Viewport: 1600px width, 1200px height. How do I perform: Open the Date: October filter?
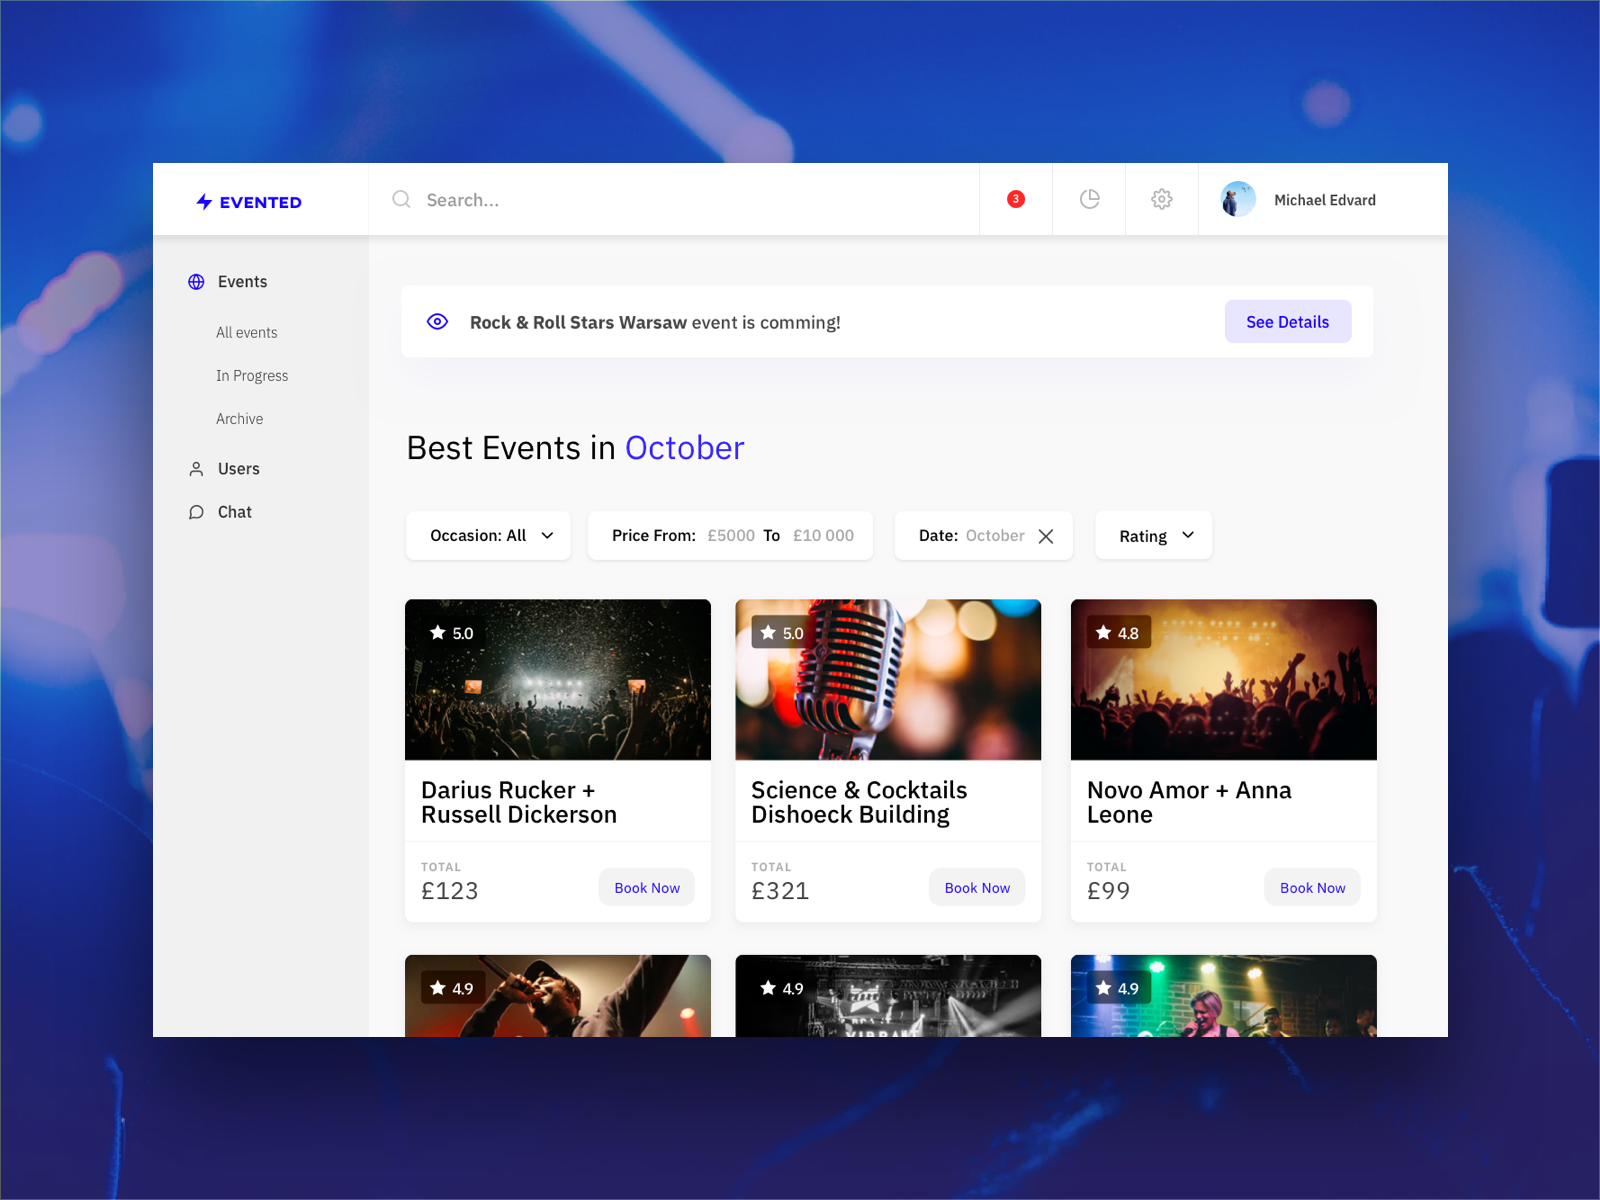click(983, 536)
